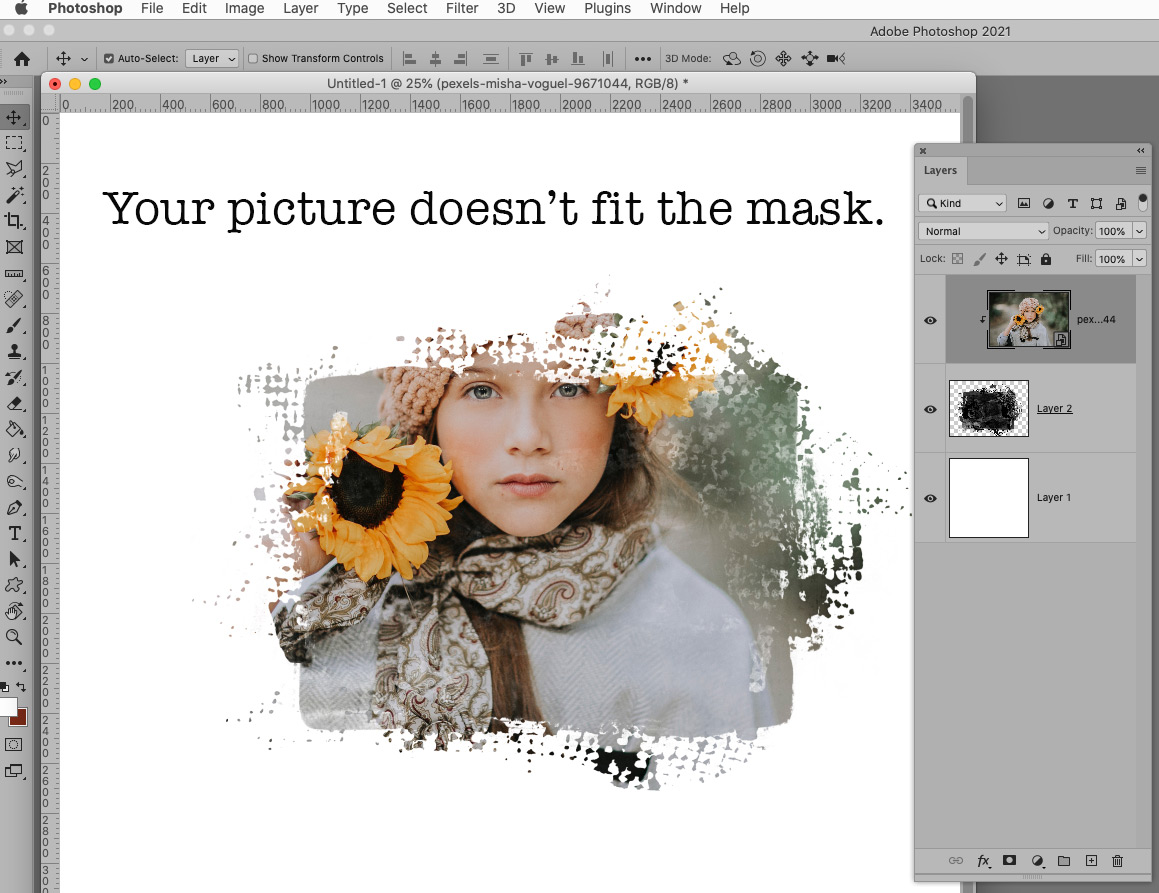Select the Magic Wand tool

point(14,195)
